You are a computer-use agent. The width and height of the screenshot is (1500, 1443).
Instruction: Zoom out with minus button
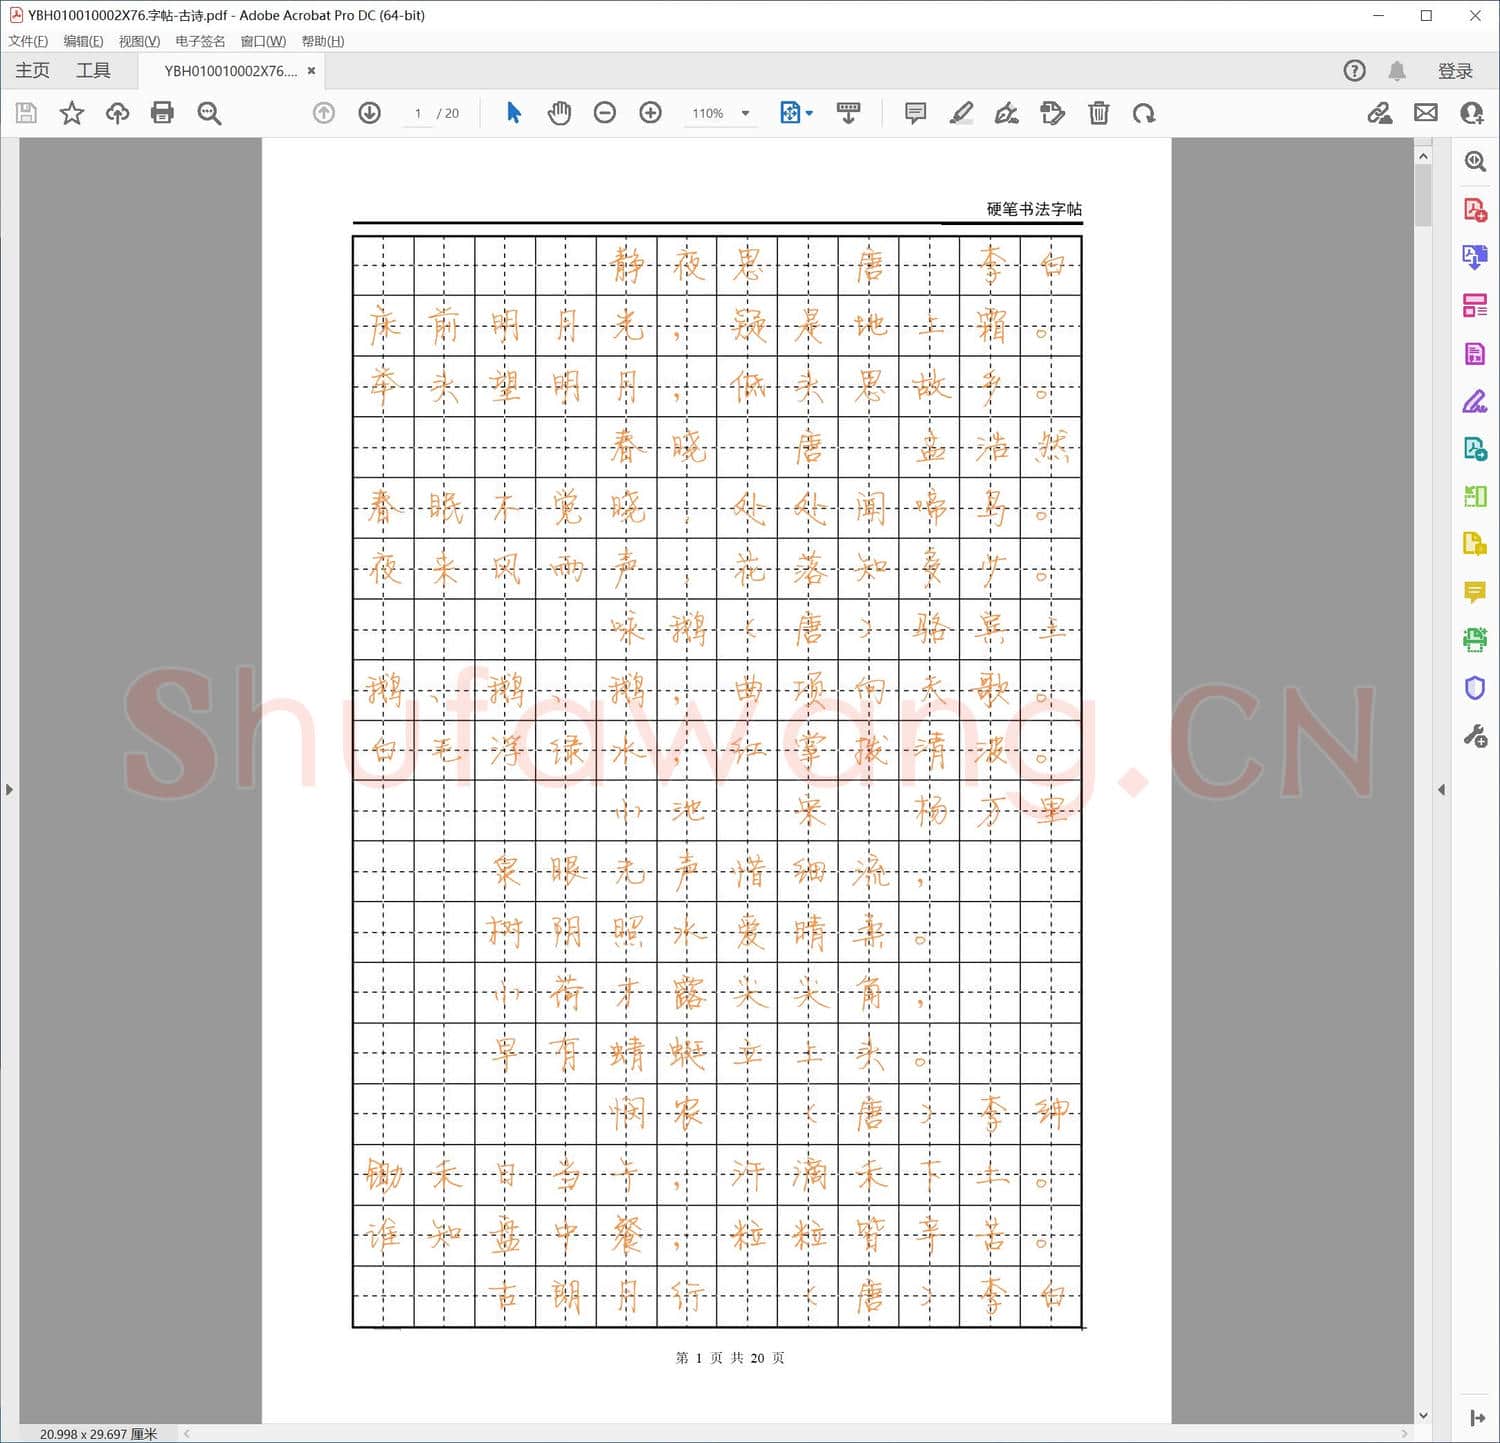(x=605, y=113)
